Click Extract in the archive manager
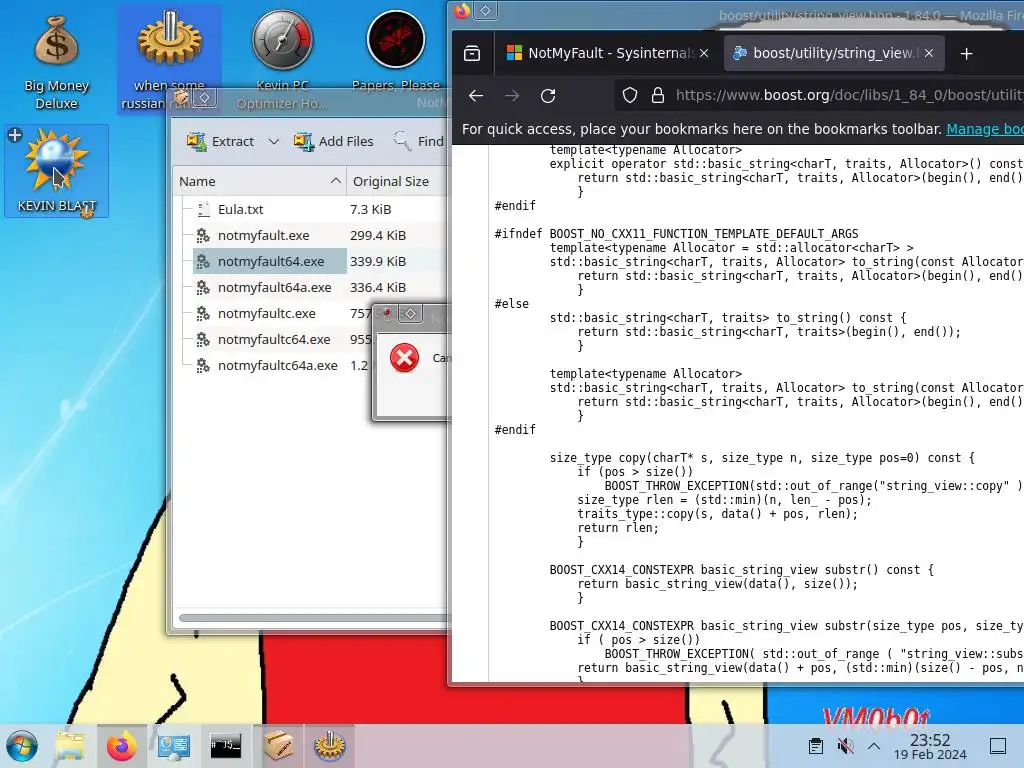This screenshot has height=768, width=1024. 220,141
